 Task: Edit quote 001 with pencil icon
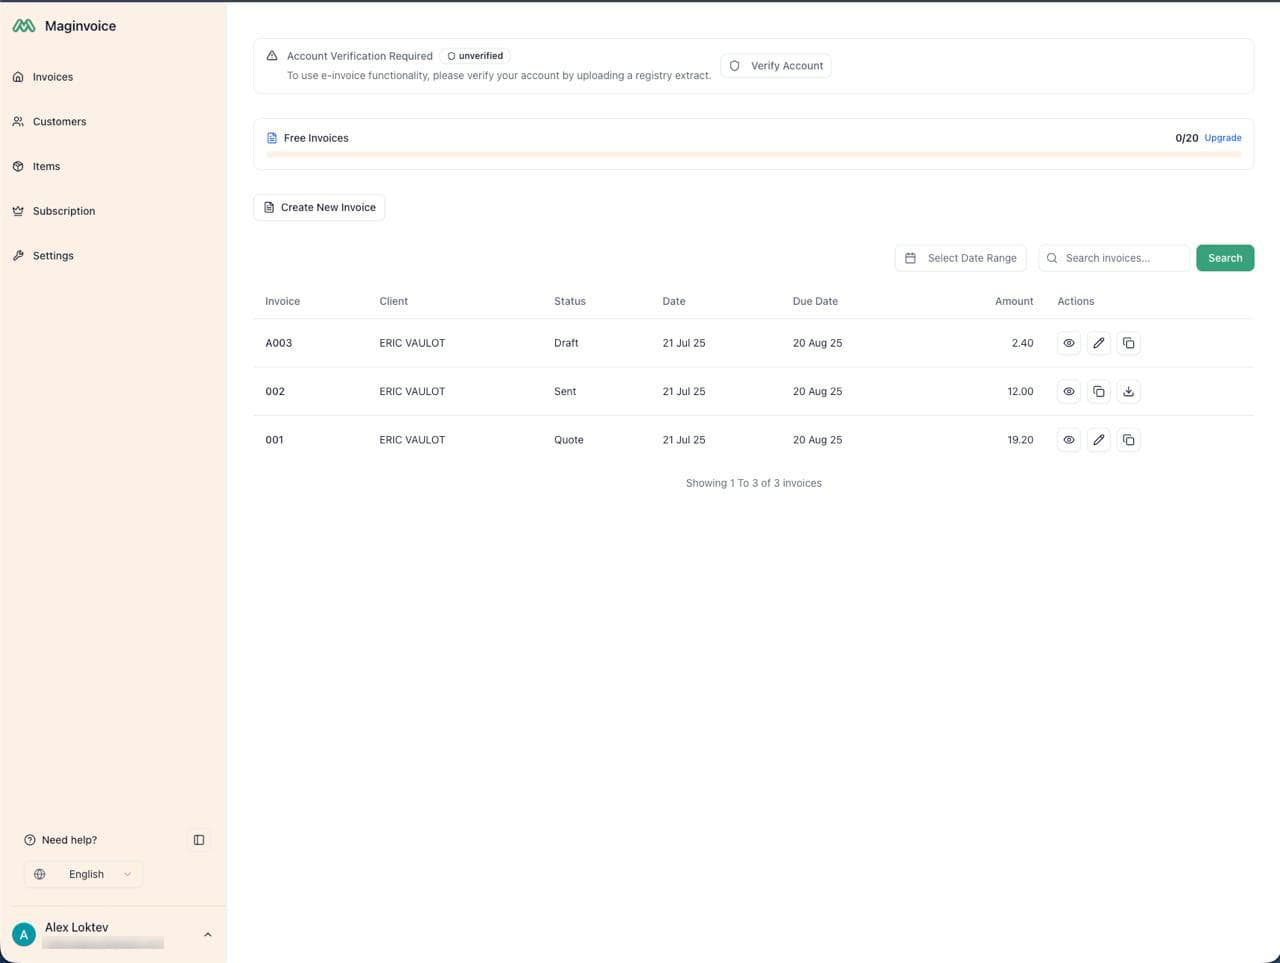1099,440
